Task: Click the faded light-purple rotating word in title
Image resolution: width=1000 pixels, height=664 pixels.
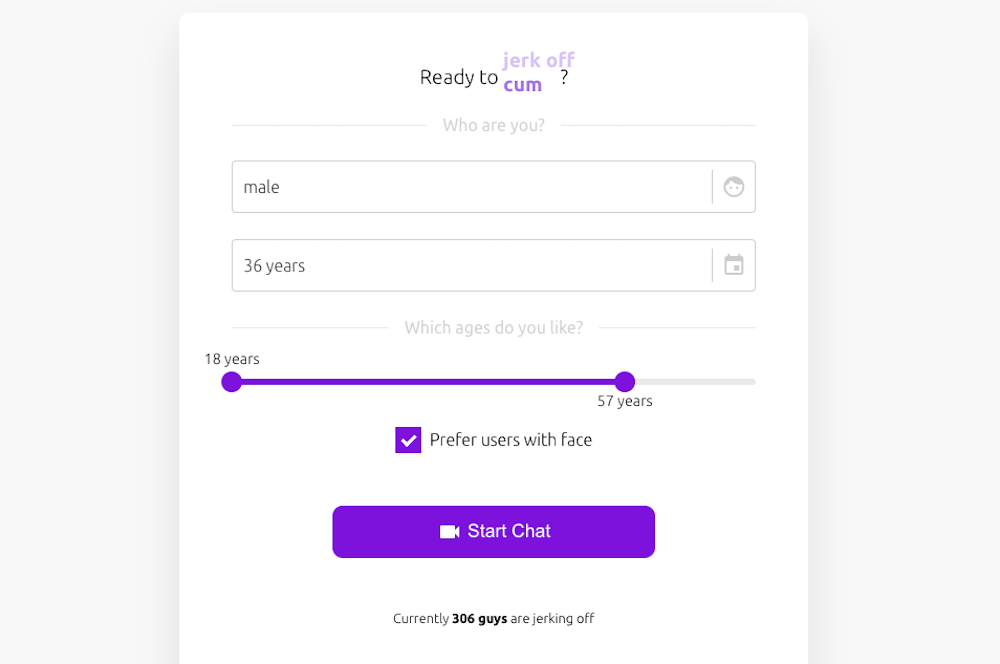Action: pos(538,60)
